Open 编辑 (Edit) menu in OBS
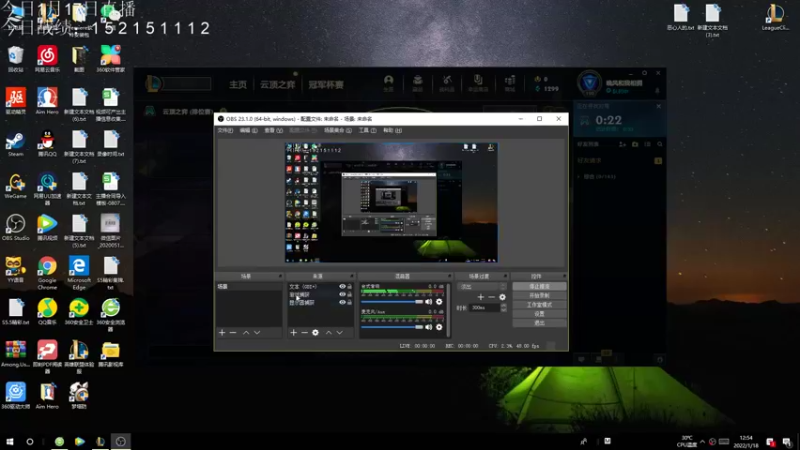 point(248,131)
